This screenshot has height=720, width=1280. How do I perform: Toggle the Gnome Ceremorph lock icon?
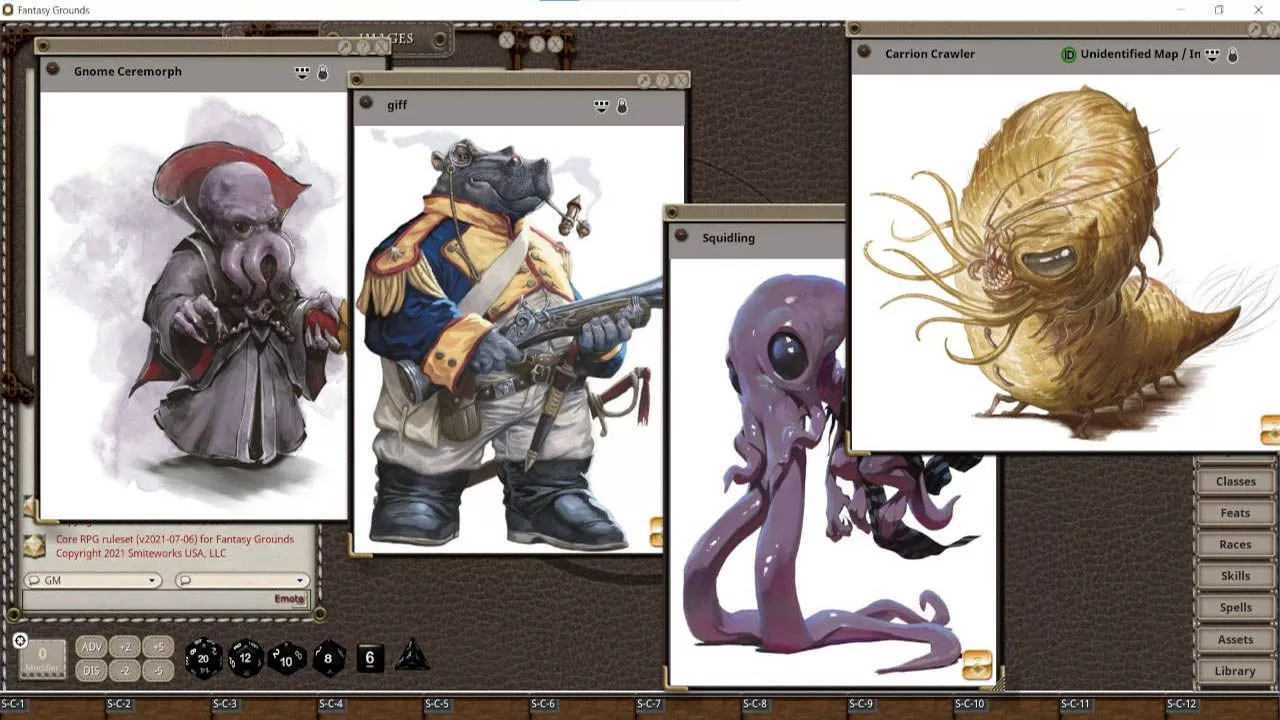(322, 72)
